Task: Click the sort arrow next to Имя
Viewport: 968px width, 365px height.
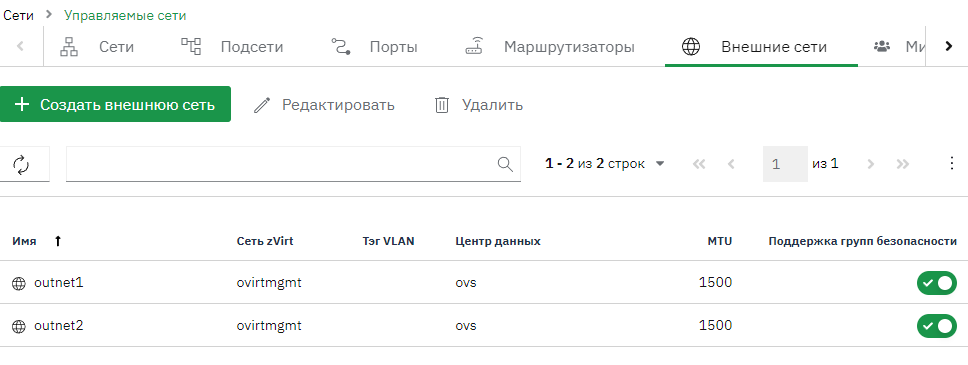Action: [58, 241]
